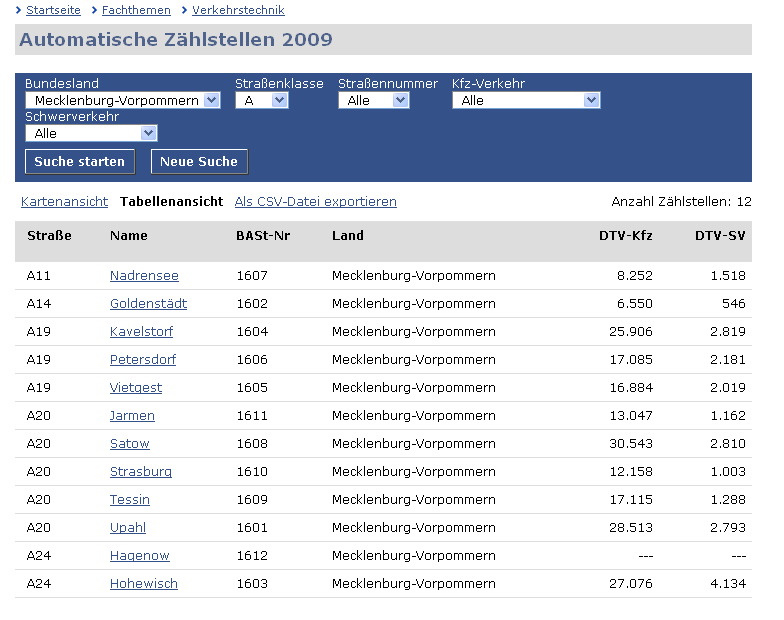Click DTV-SV value 2.181
Screen dimensions: 784x620
pyautogui.click(x=728, y=360)
